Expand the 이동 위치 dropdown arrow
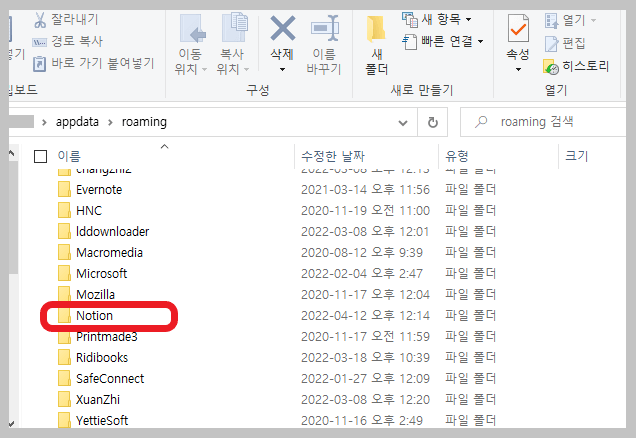 204,70
